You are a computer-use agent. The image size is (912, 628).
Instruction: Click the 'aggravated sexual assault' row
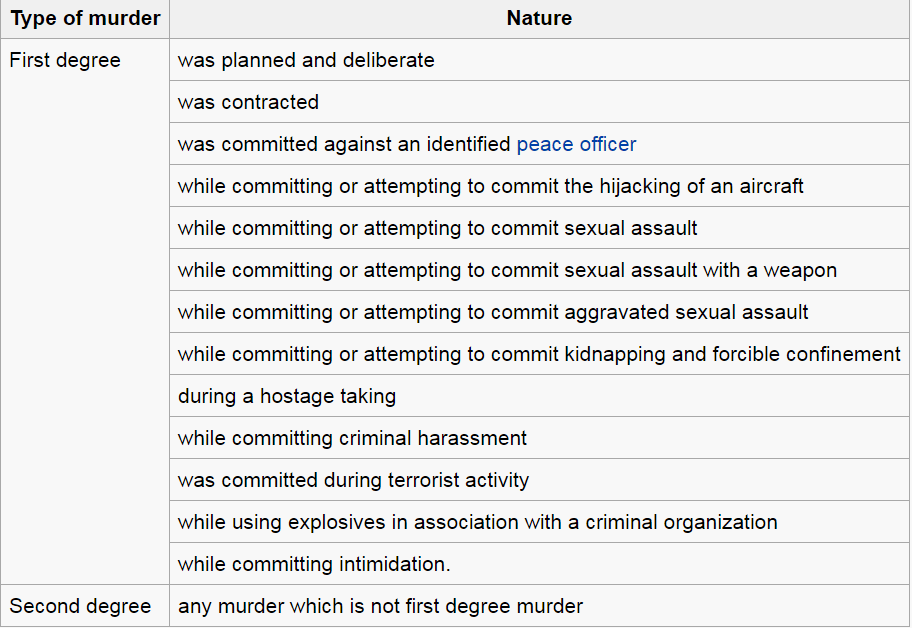(x=493, y=312)
